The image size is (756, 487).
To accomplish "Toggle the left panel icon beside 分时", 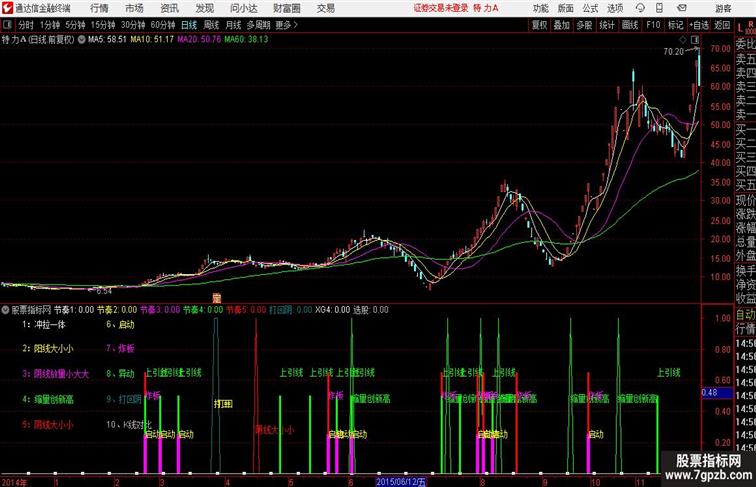I will [x=7, y=25].
